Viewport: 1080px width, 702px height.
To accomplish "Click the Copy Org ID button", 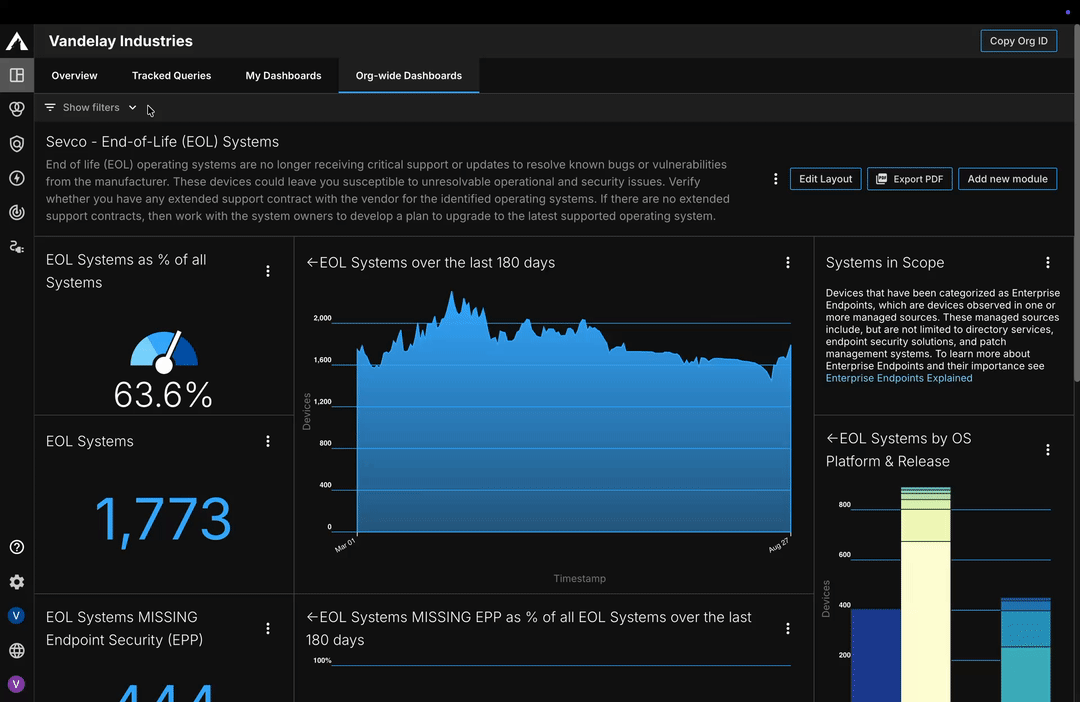I will click(x=1019, y=41).
